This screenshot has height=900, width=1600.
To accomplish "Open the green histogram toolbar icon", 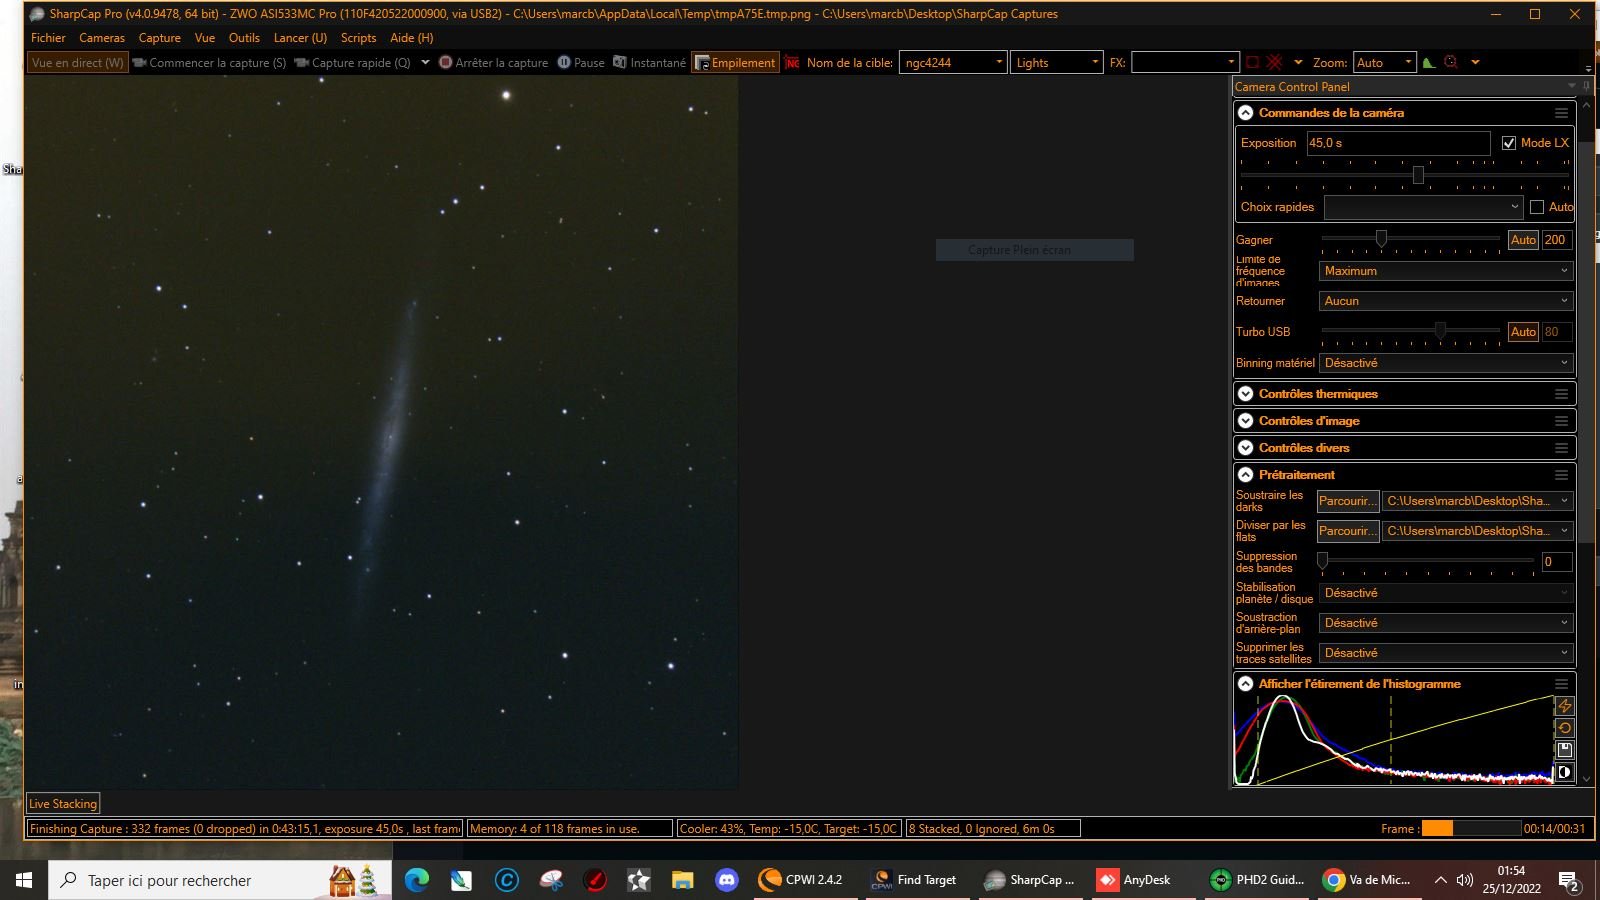I will 1429,62.
